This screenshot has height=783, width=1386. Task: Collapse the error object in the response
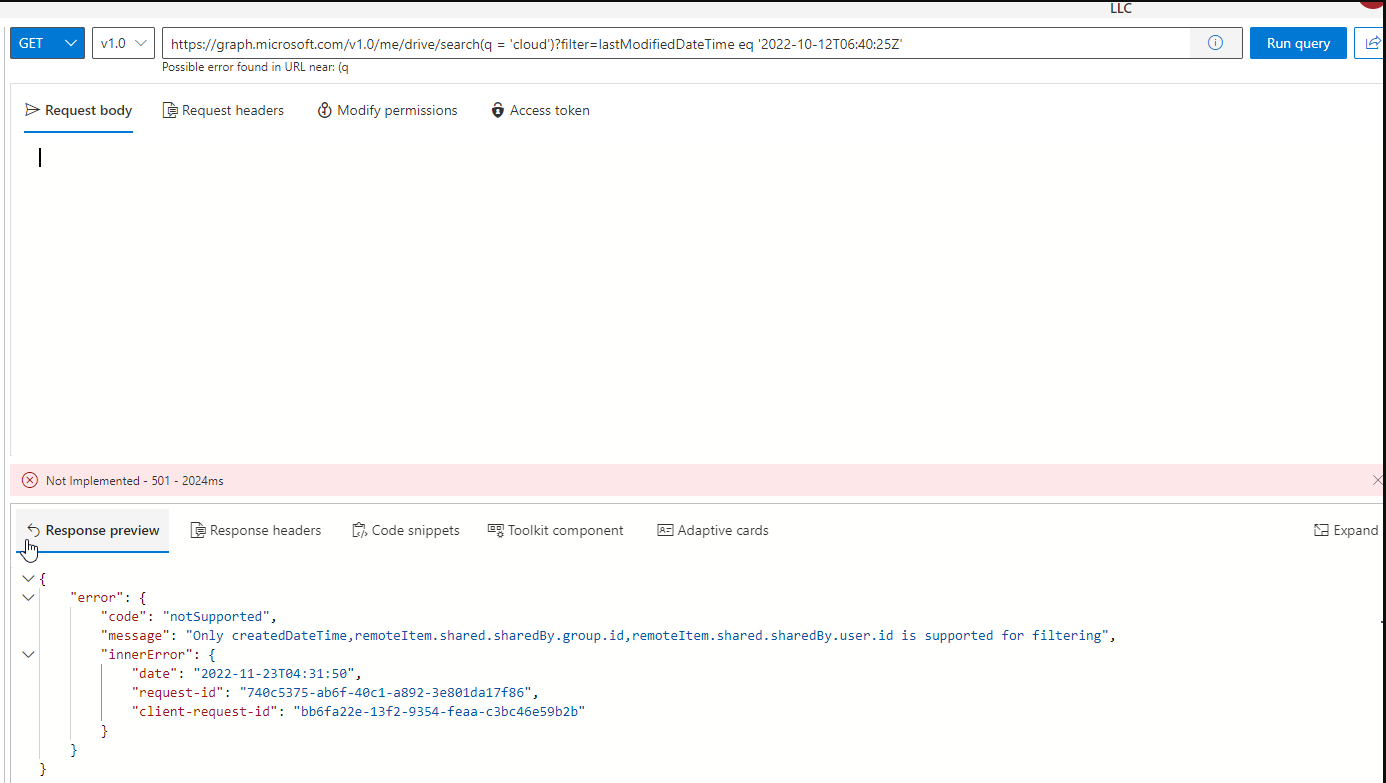28,597
